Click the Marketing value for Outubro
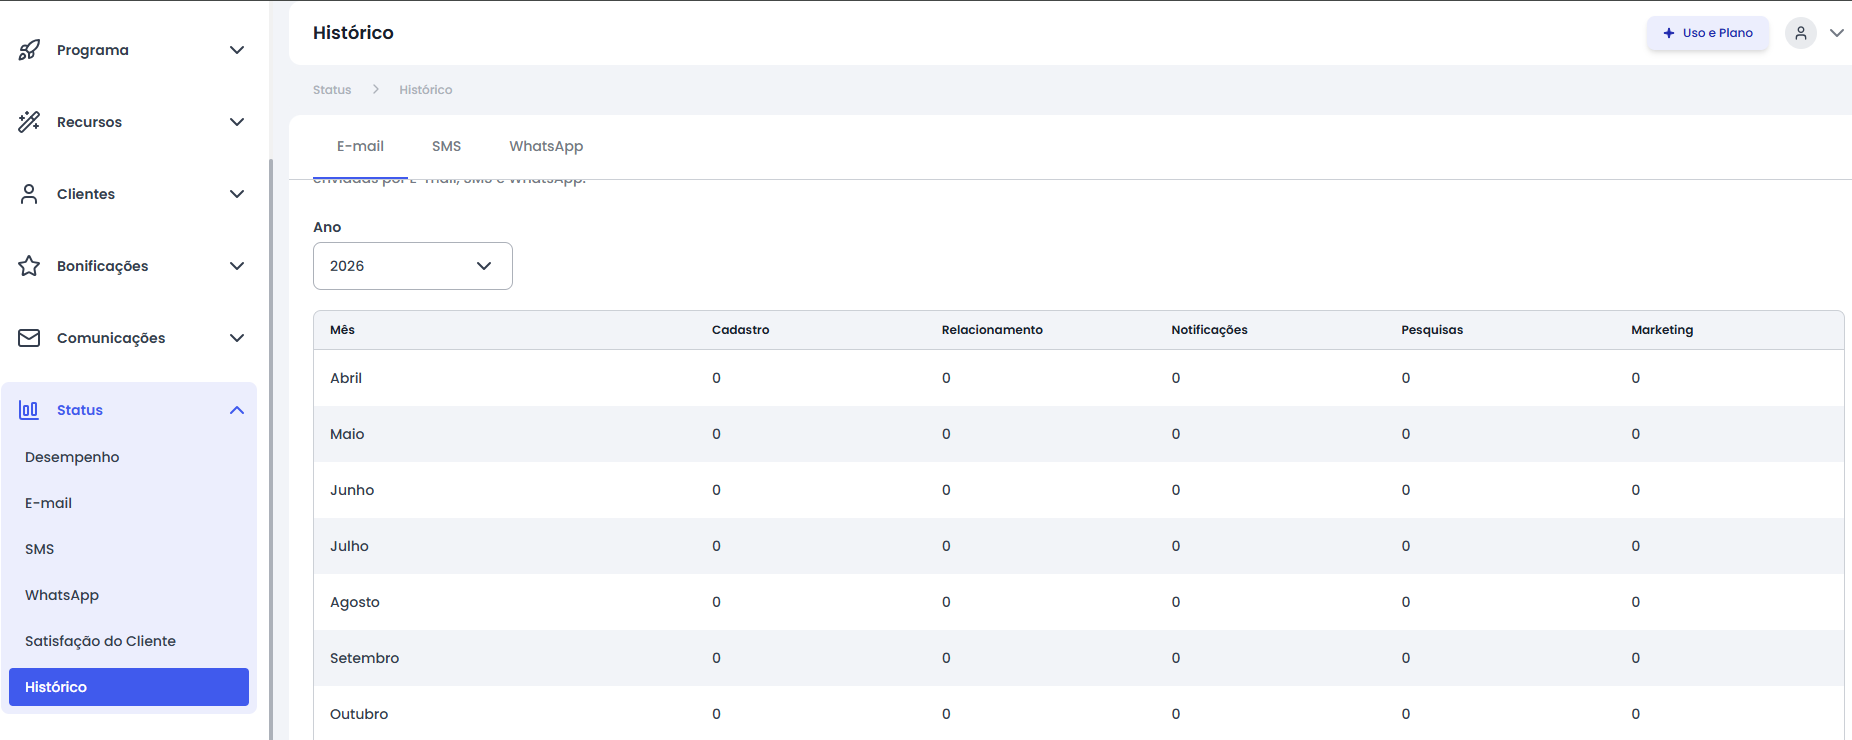Viewport: 1852px width, 740px height. (x=1636, y=714)
